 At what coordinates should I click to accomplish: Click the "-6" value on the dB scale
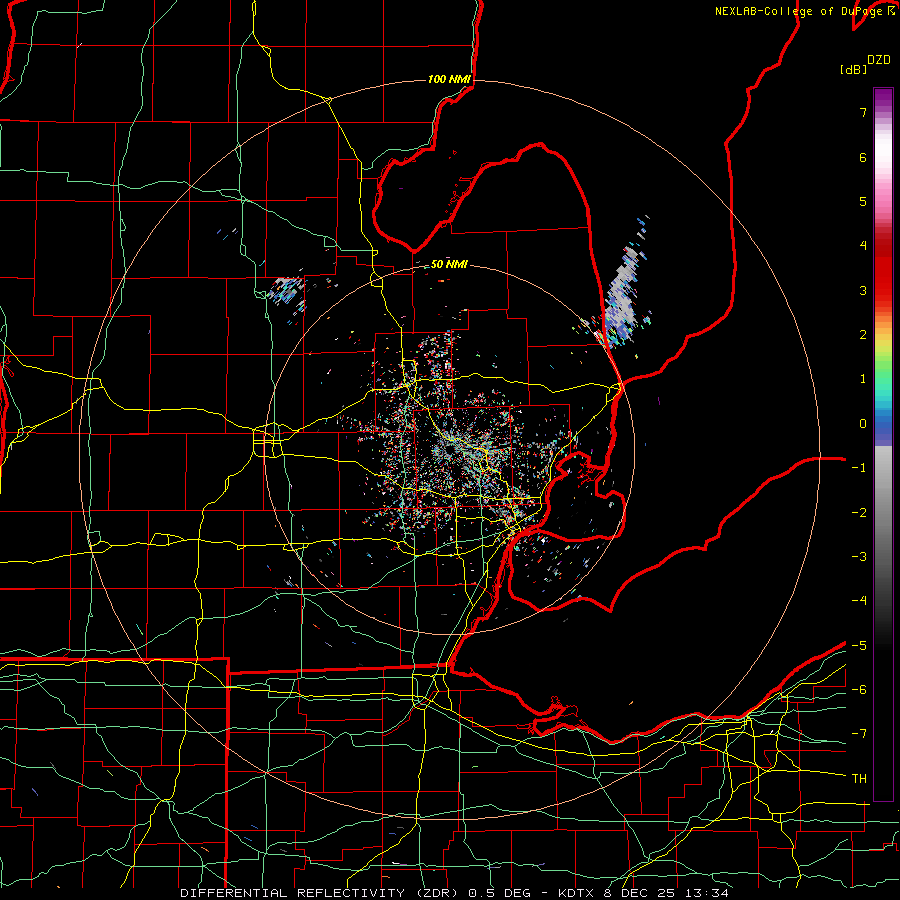tap(859, 690)
